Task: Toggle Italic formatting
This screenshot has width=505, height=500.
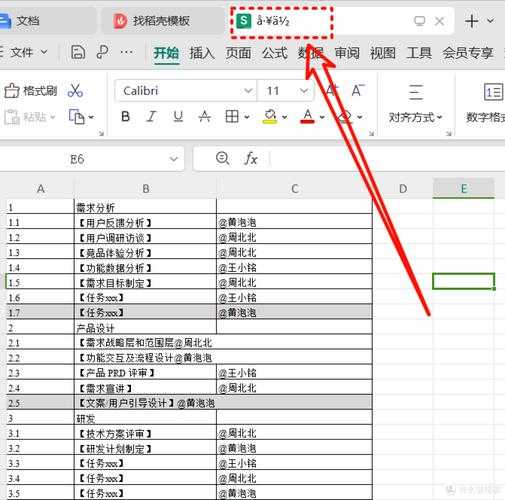Action: [x=152, y=117]
